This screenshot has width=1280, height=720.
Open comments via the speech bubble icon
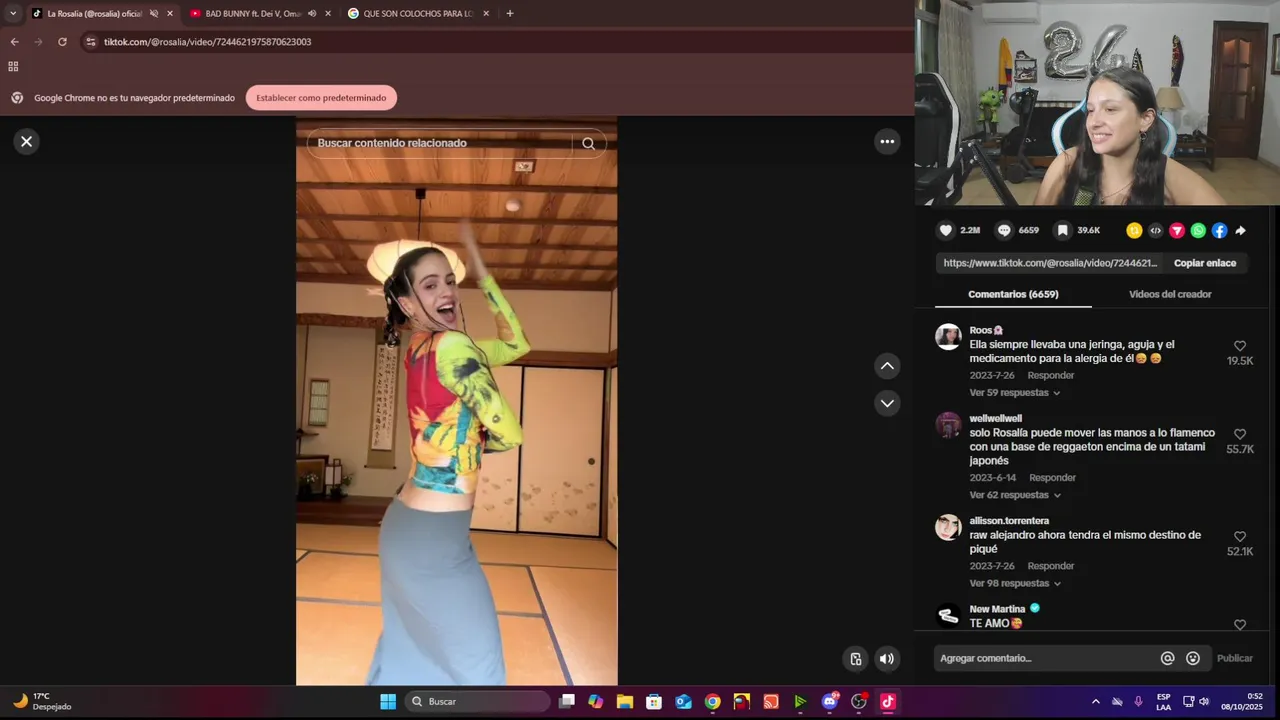point(1005,230)
